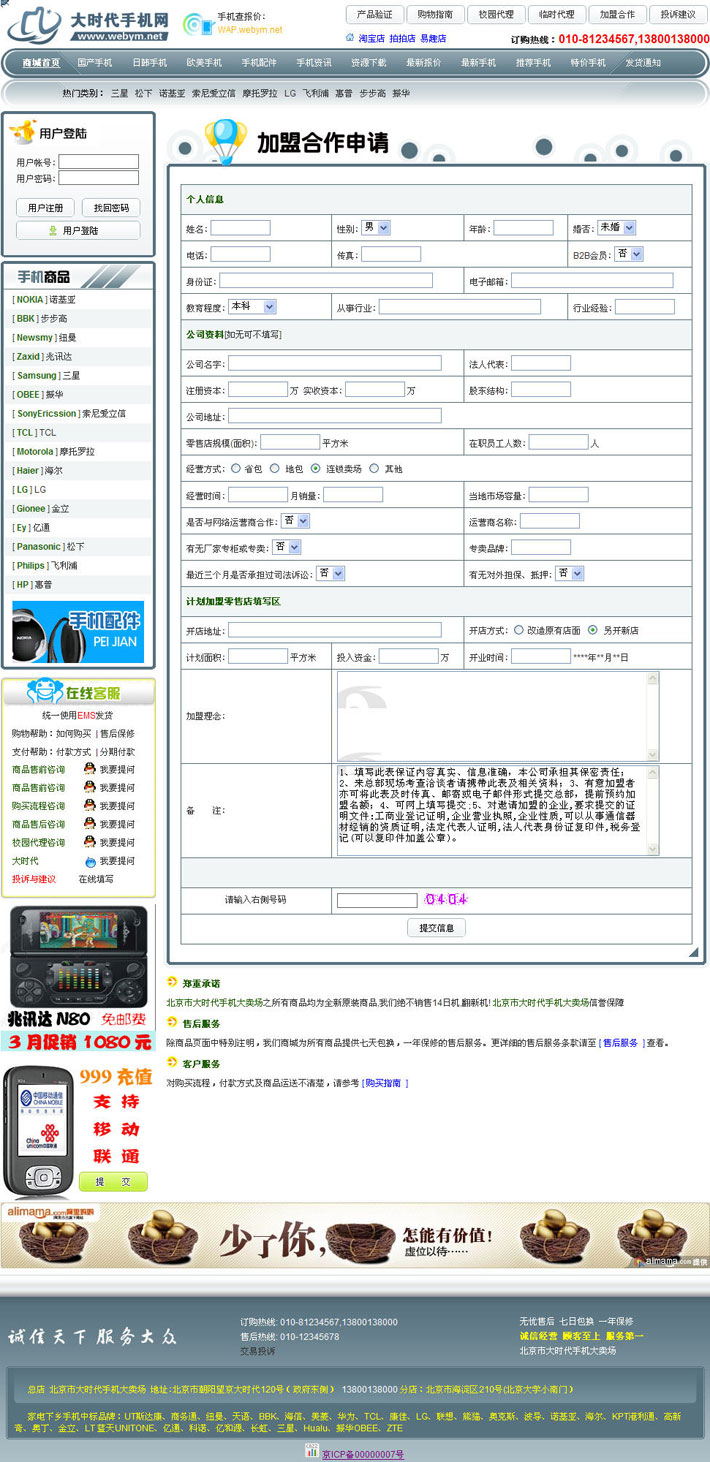Go to 手机配件 in the navigation bar

259,63
